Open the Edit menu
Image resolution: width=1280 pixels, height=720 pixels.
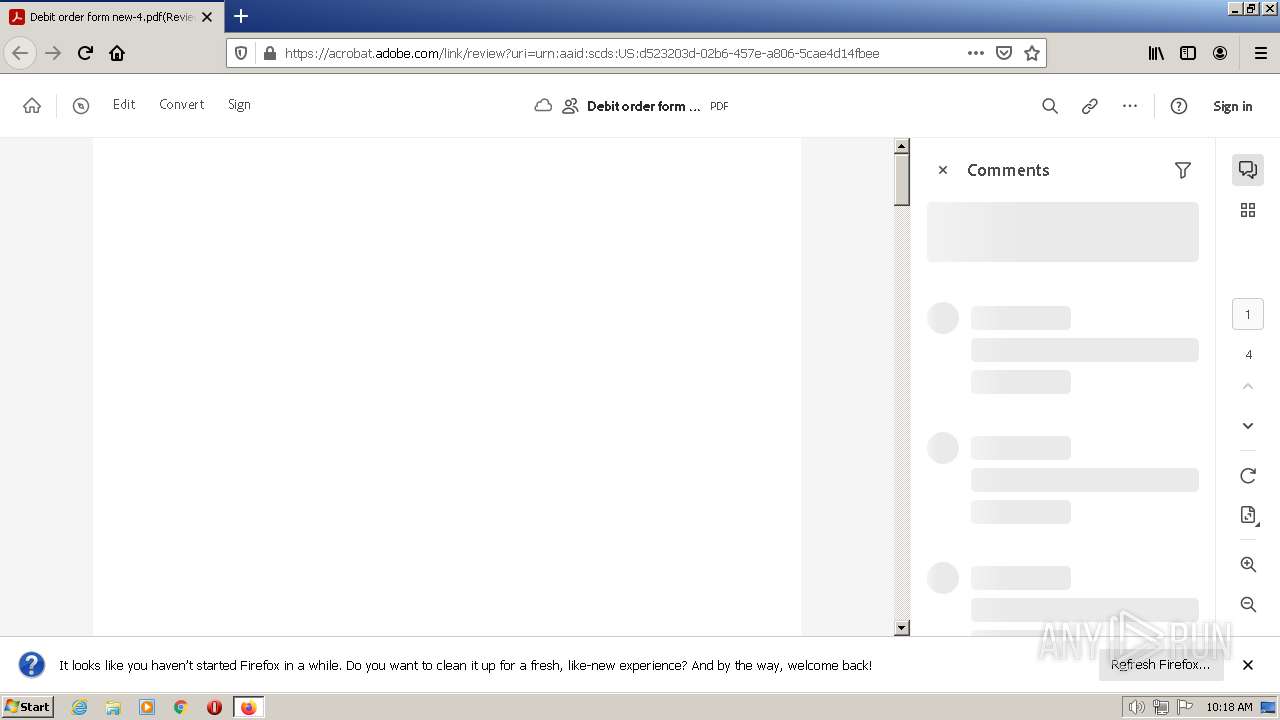coord(124,104)
